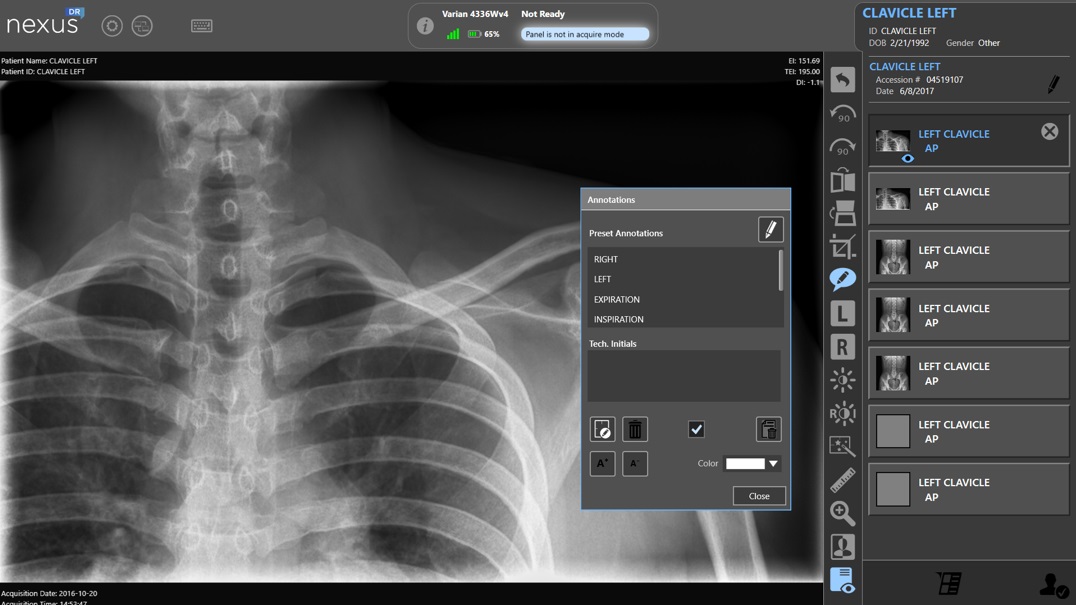Select the crop tool

(x=843, y=247)
